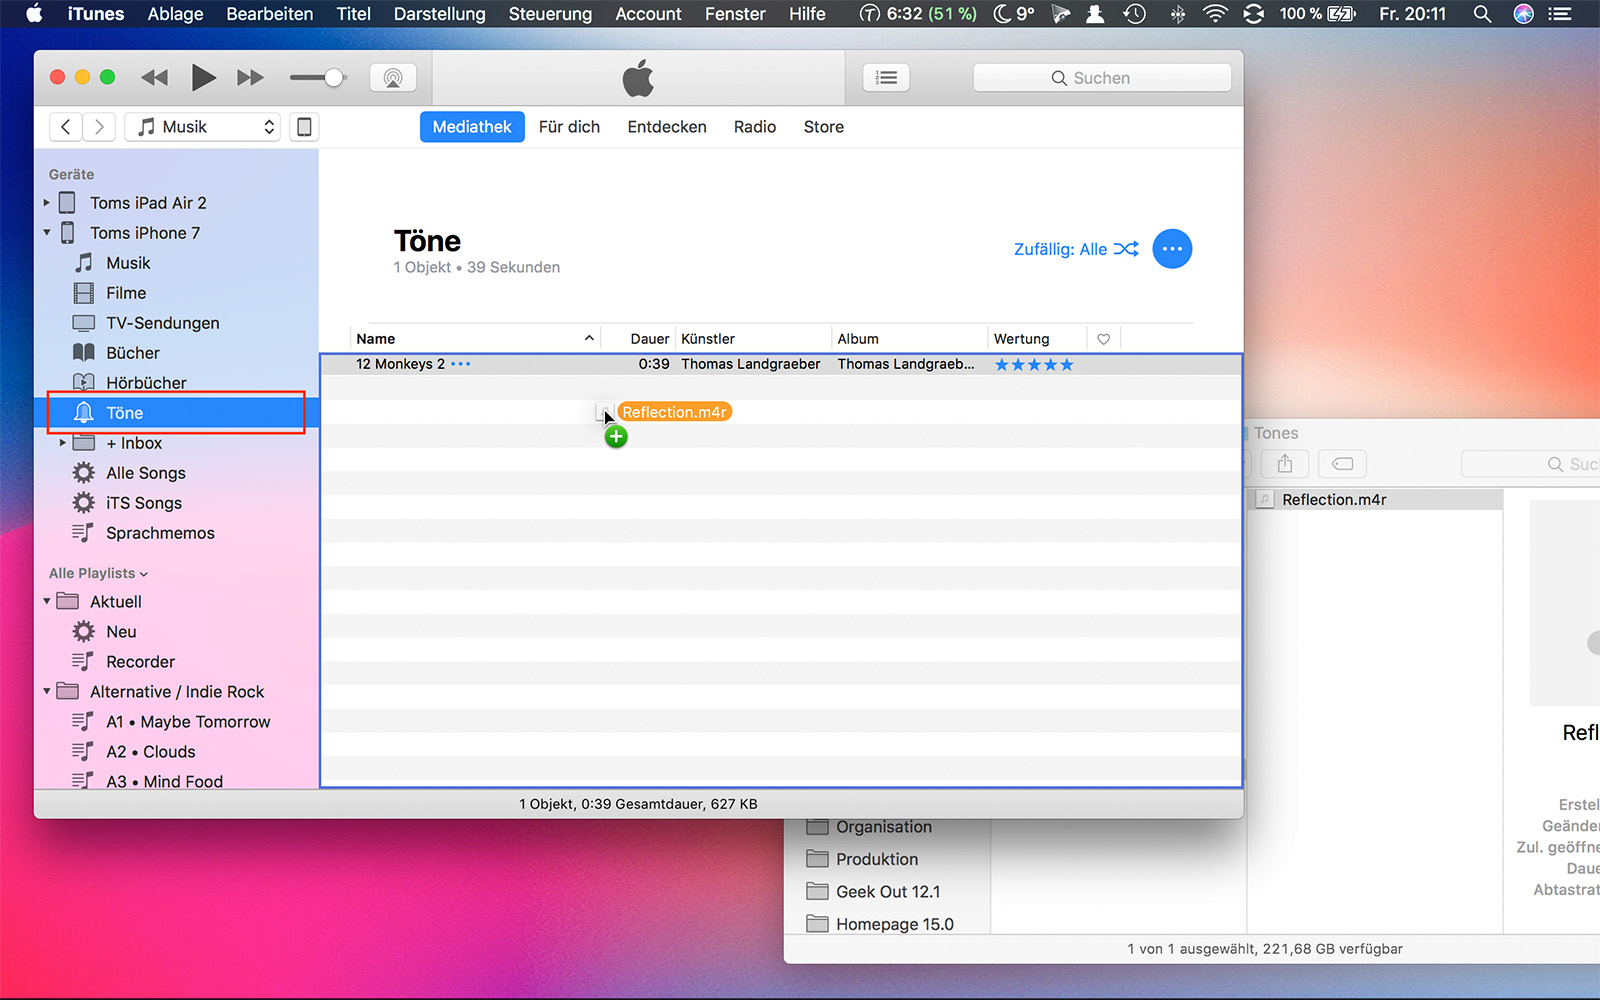1600x1000 pixels.
Task: Click Thomas Landgraeber artist cell
Action: tap(751, 364)
